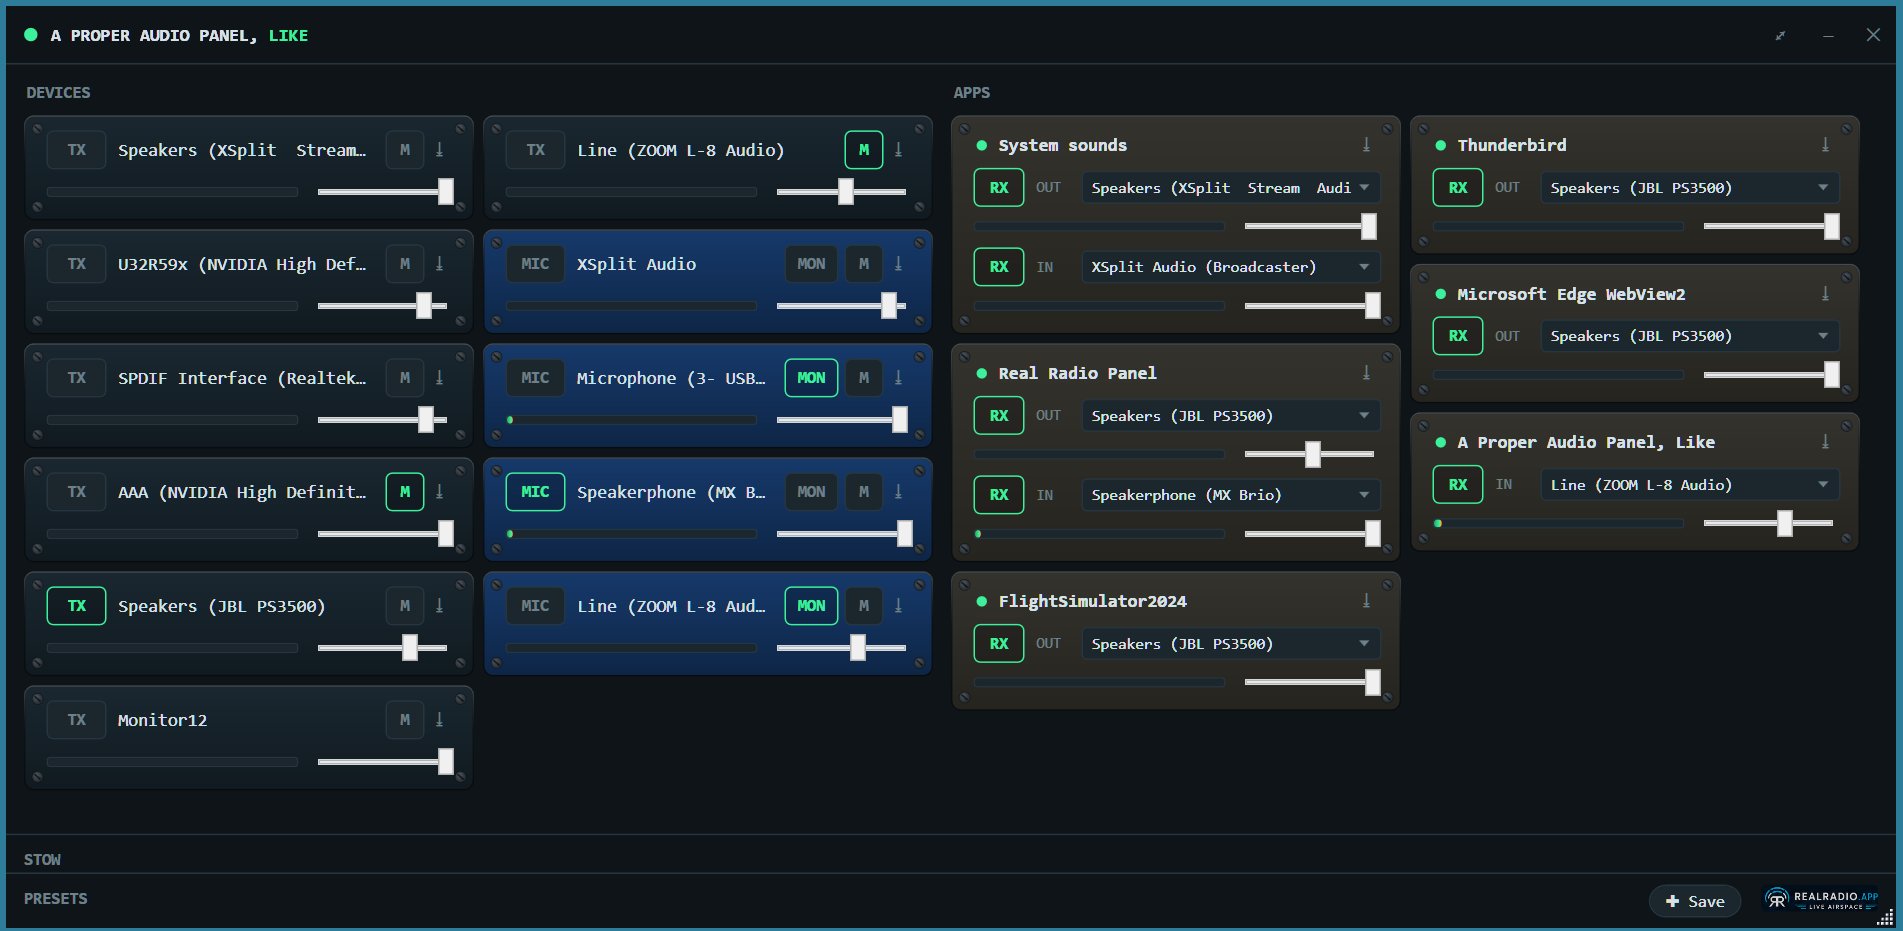1903x931 pixels.
Task: Toggle RX for Microsoft Edge WebView2
Action: coord(1458,336)
